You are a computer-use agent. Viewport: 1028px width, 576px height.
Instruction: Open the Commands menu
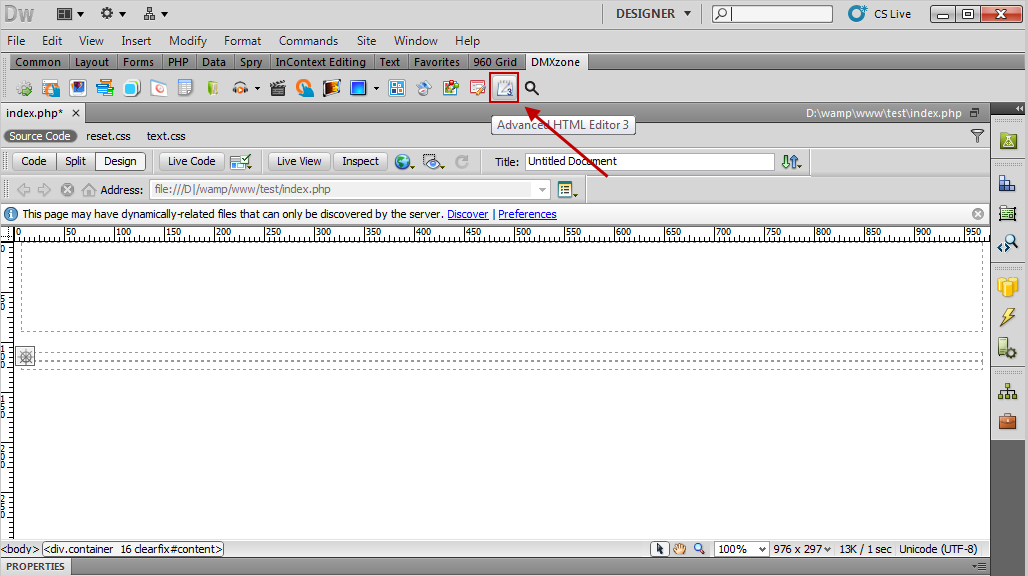click(x=308, y=41)
